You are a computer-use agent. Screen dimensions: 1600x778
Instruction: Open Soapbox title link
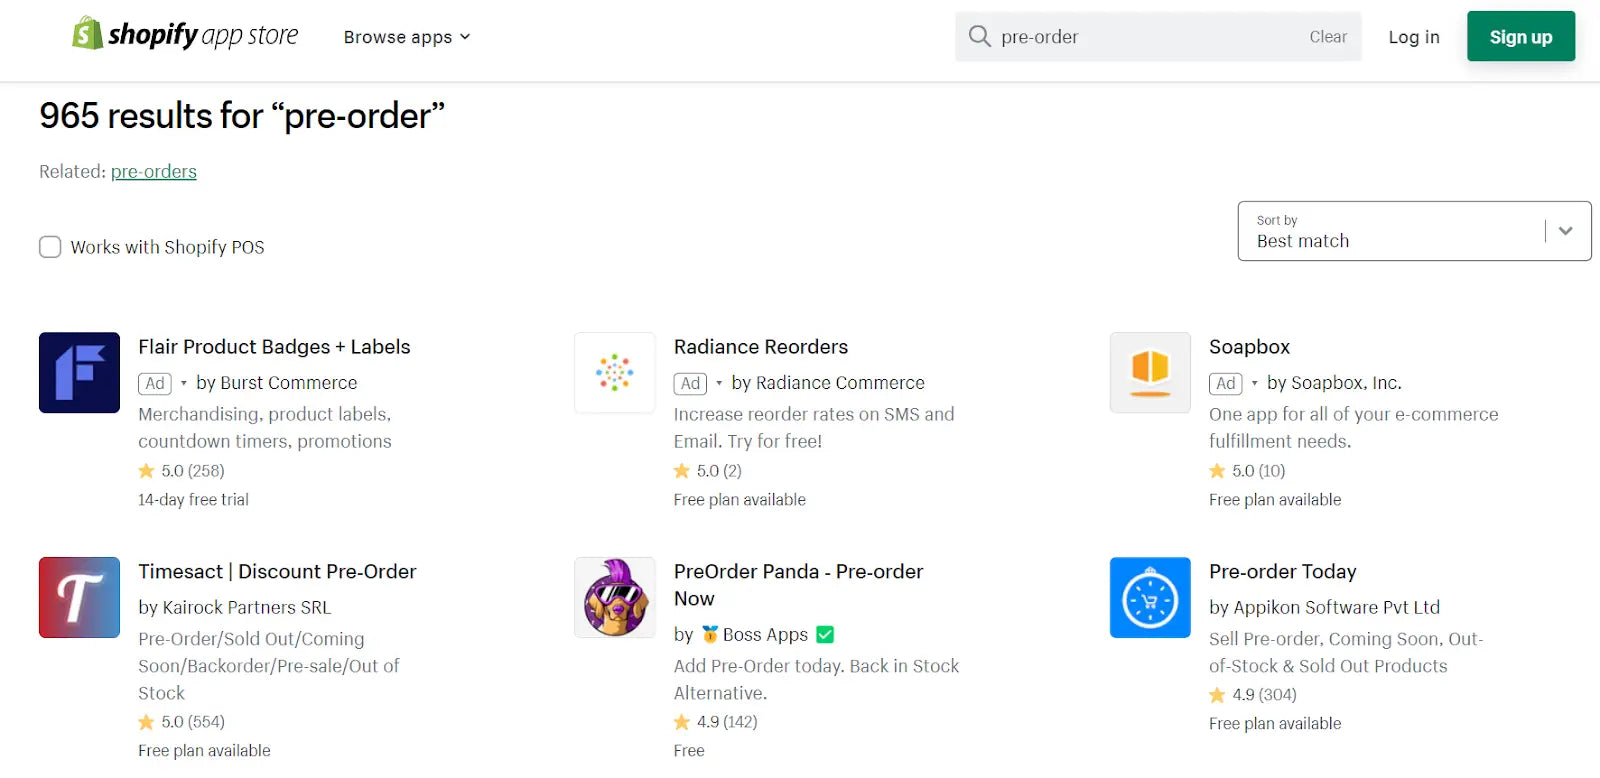[1249, 347]
